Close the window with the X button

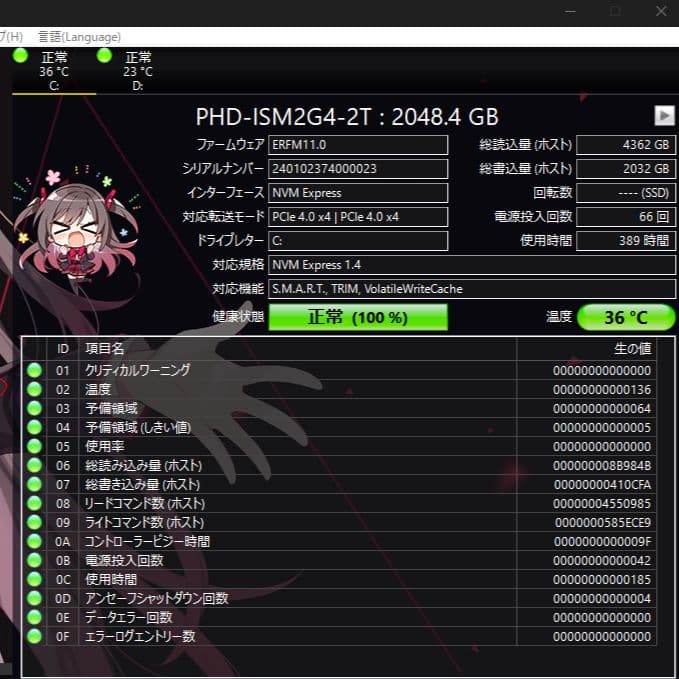tap(661, 11)
